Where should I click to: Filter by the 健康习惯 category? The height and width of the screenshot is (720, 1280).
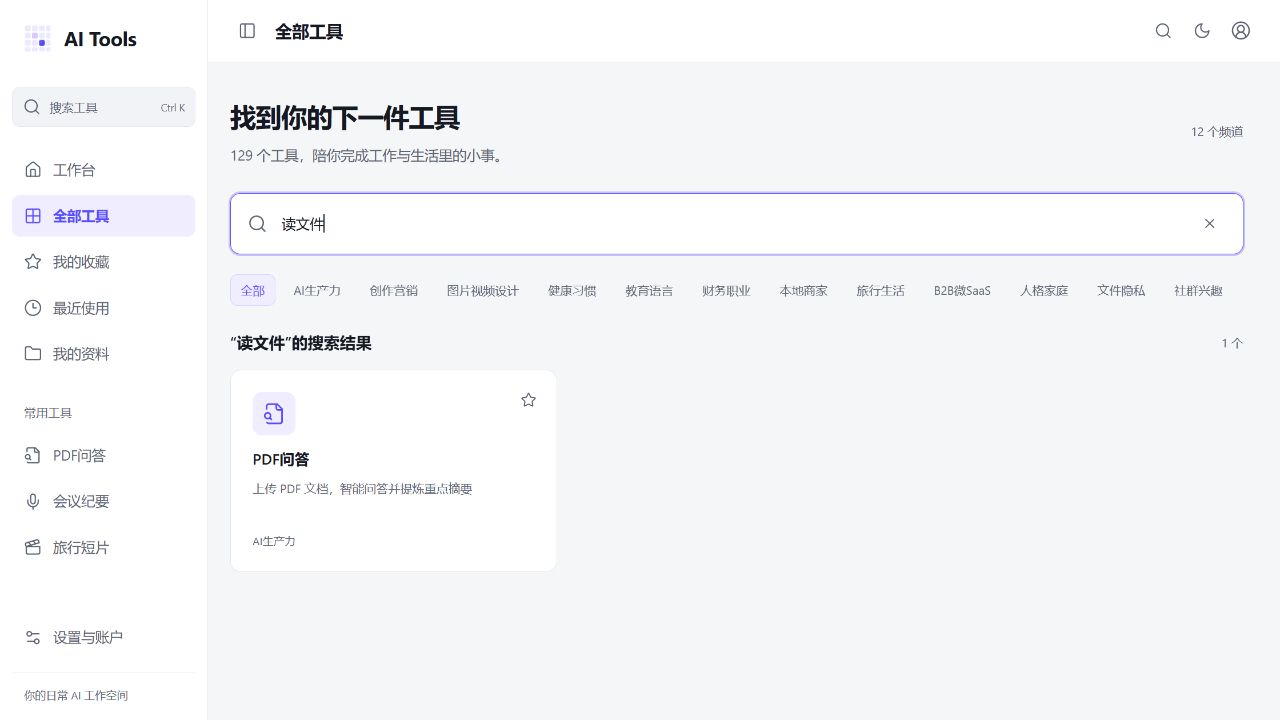[x=572, y=290]
